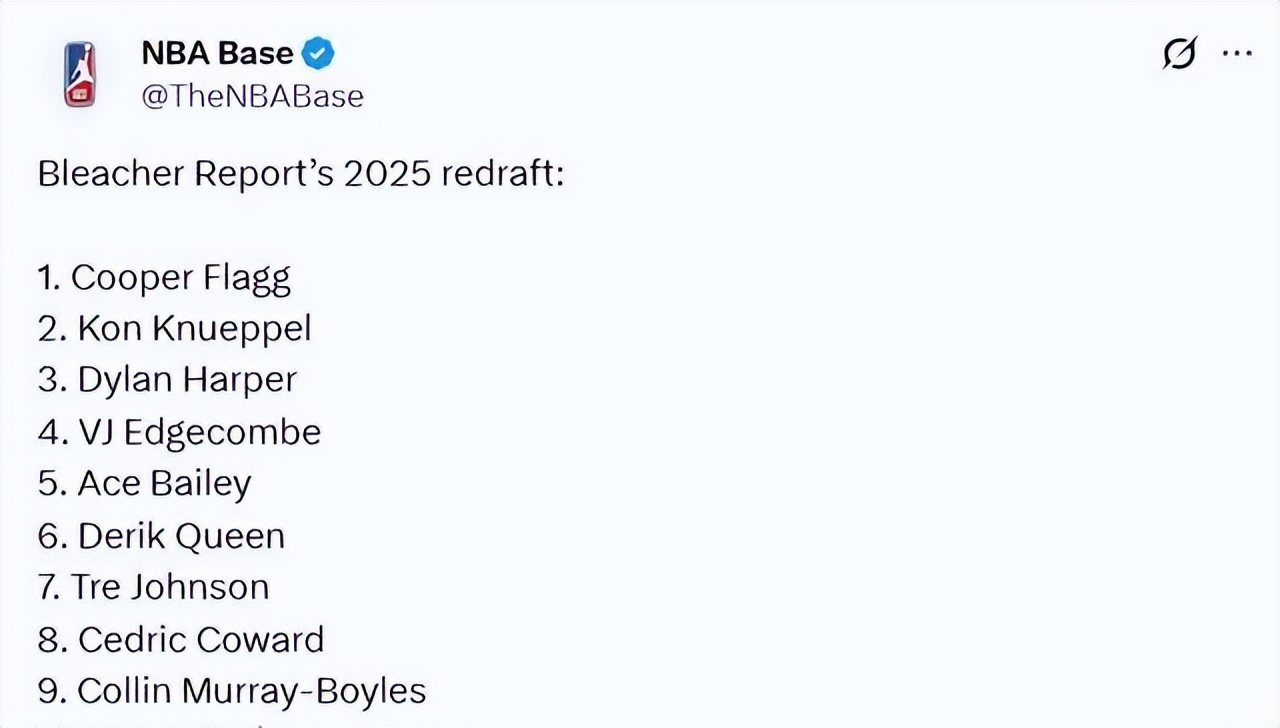Click the Grok slashed-circle icon
This screenshot has width=1280, height=728.
click(x=1180, y=54)
